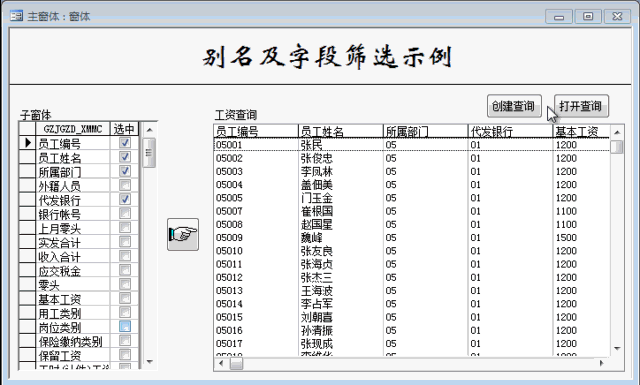Select the row with employee 05001
This screenshot has width=640, height=385.
pos(412,145)
